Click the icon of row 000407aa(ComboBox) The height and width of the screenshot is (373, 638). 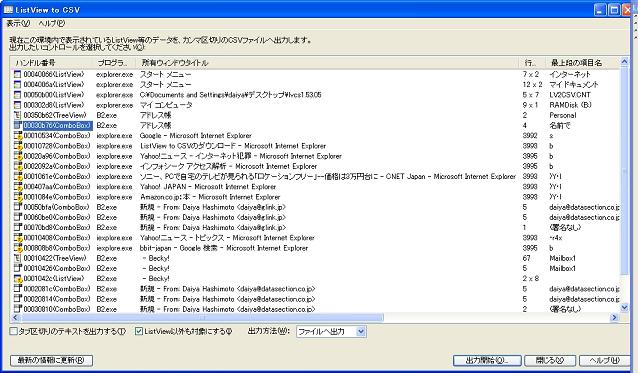pos(17,186)
